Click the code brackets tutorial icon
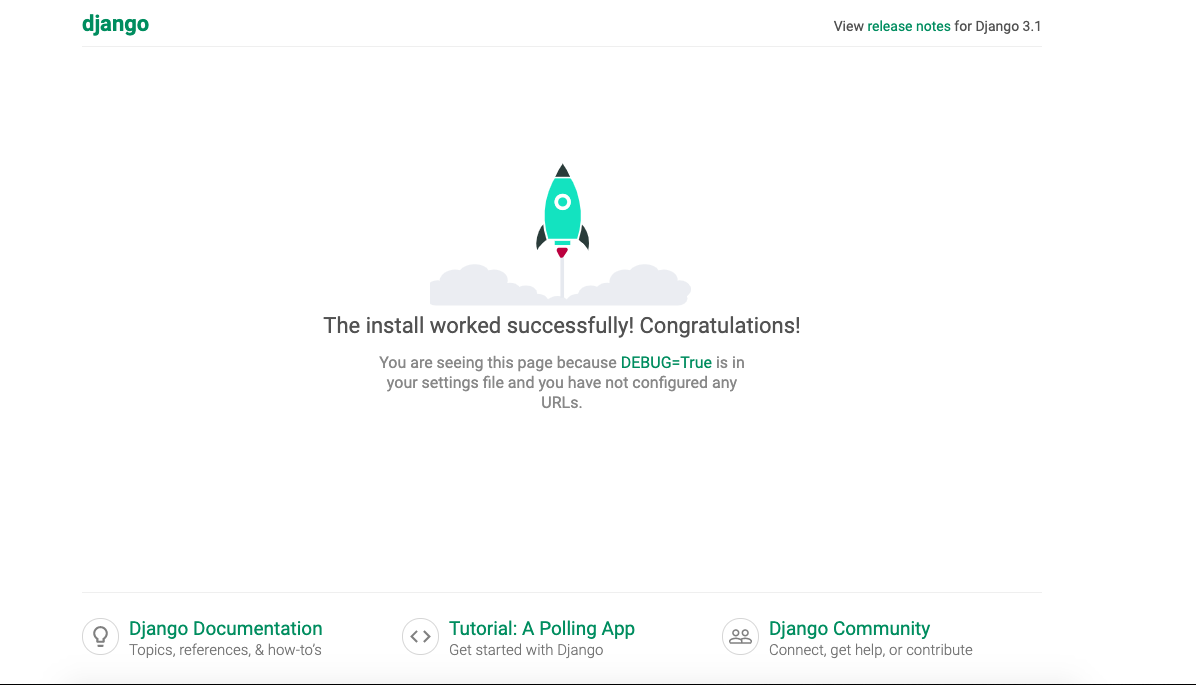The width and height of the screenshot is (1196, 685). (x=420, y=636)
